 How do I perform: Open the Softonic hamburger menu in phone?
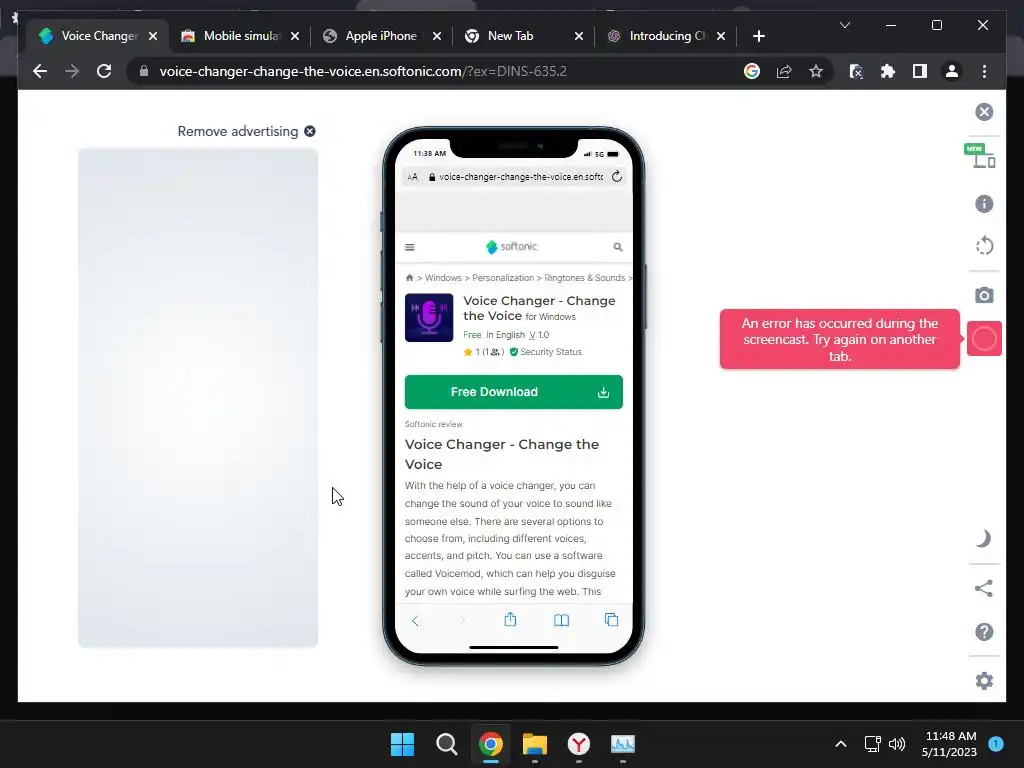[x=409, y=247]
